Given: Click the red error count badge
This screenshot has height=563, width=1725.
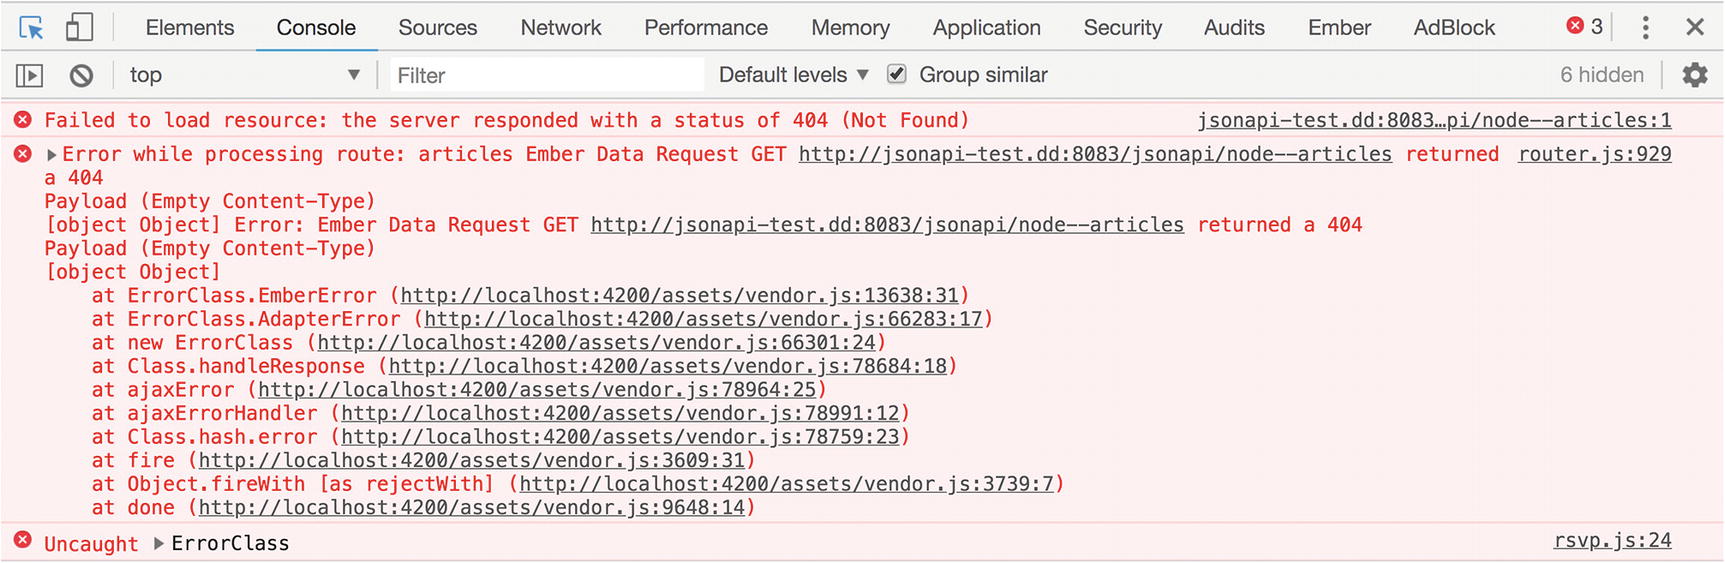Looking at the screenshot, I should point(1585,27).
